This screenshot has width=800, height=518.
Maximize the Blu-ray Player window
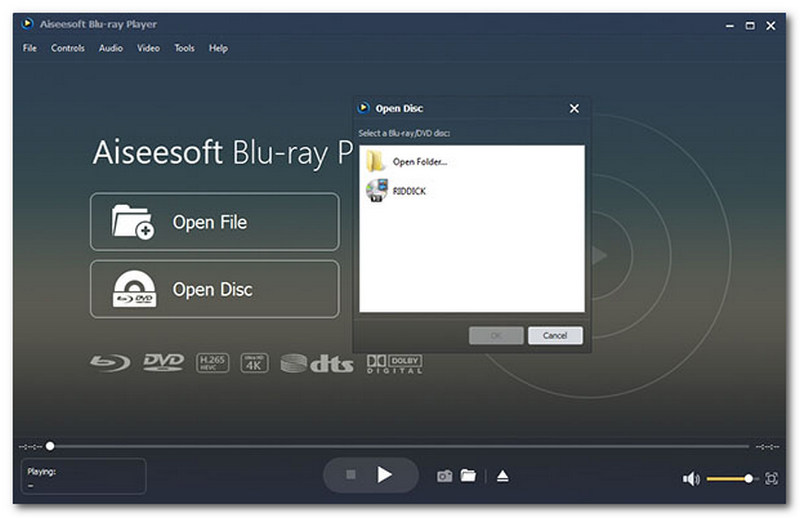[750, 25]
